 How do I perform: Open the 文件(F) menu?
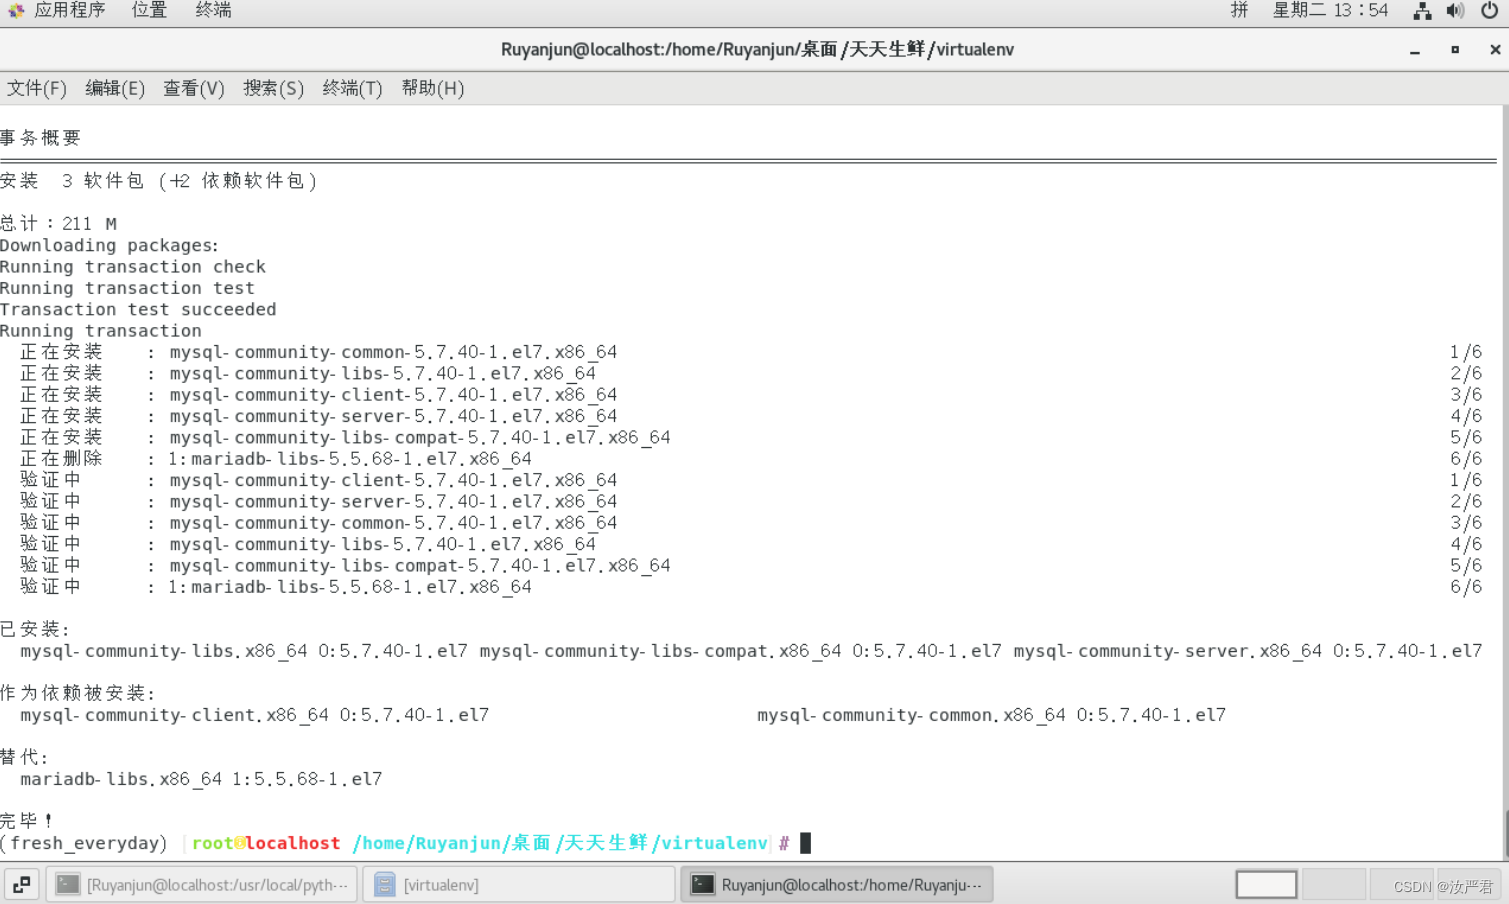click(37, 88)
